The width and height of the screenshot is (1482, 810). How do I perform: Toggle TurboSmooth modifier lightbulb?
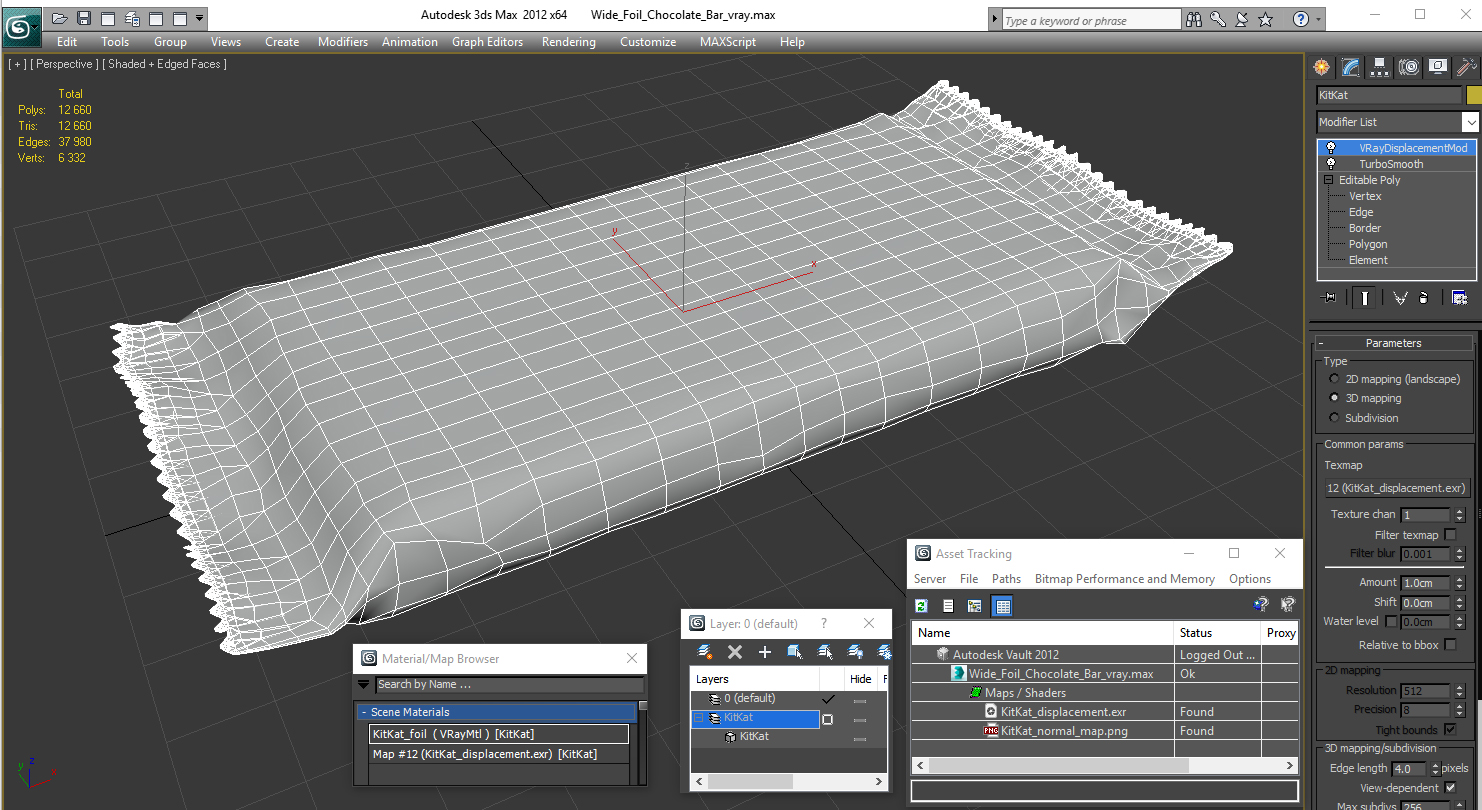click(x=1331, y=164)
